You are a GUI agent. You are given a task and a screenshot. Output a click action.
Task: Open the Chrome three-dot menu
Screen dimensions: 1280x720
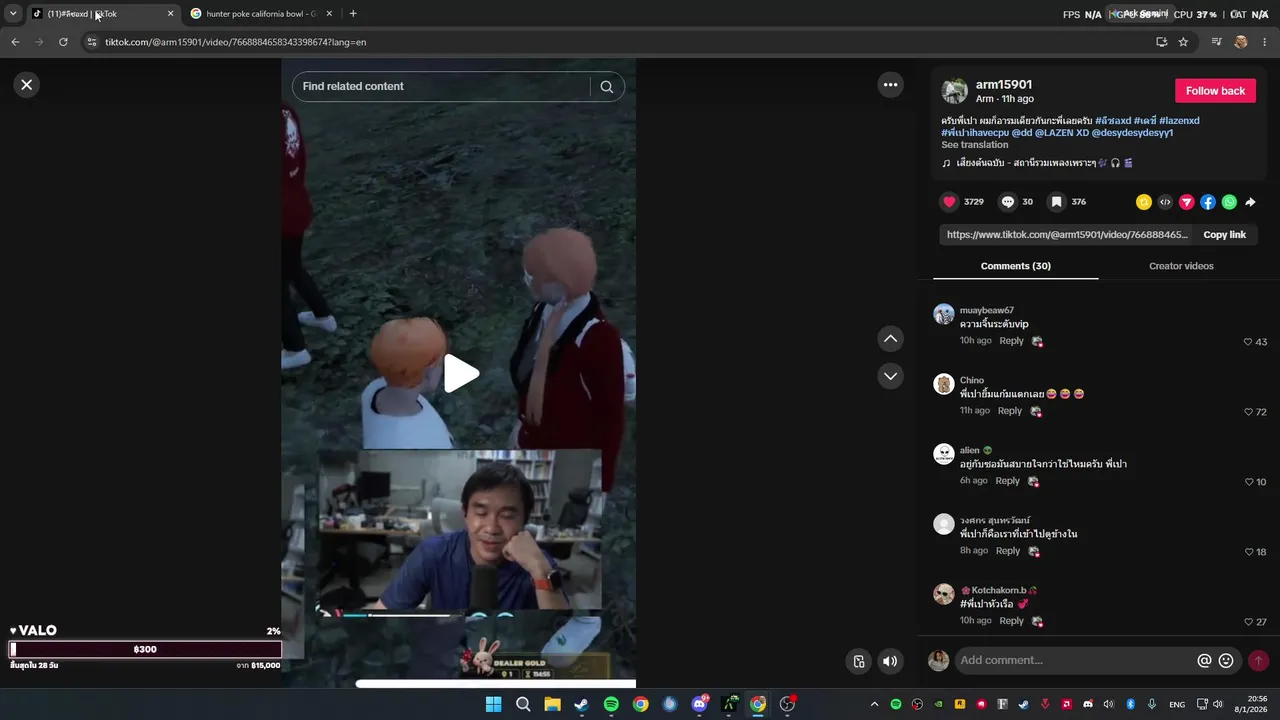1265,42
